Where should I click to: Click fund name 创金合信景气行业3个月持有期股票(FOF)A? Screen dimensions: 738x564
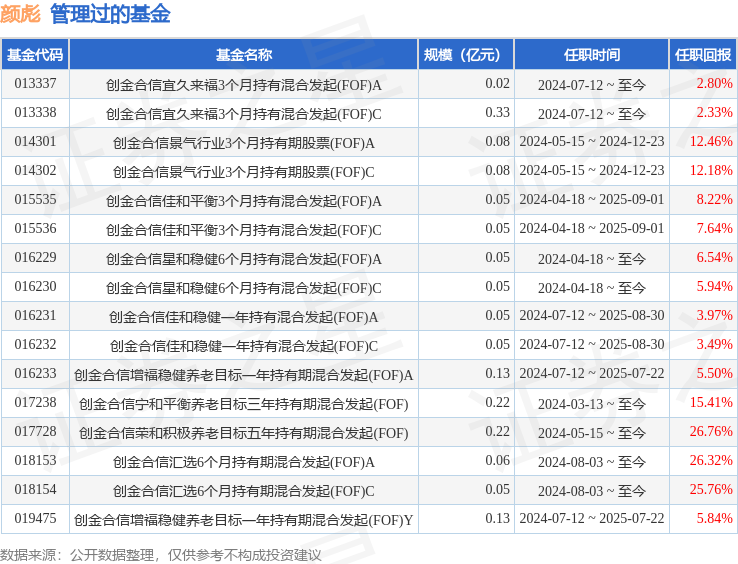(244, 143)
